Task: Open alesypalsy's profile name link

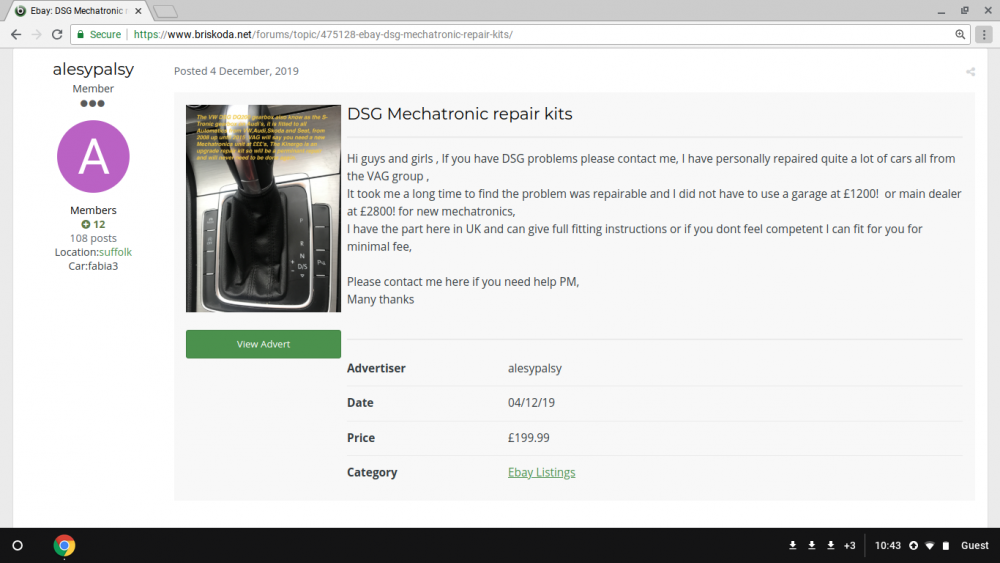Action: [x=93, y=69]
